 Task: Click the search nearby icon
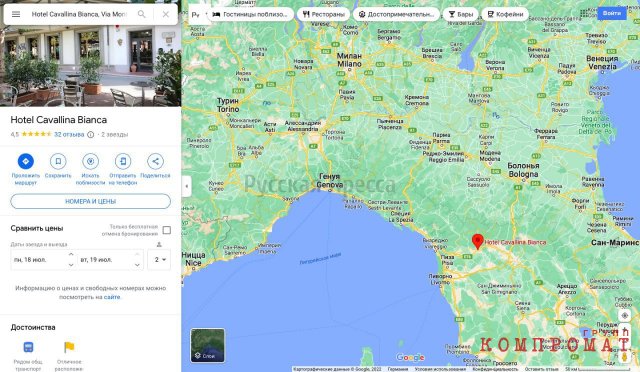pyautogui.click(x=91, y=161)
